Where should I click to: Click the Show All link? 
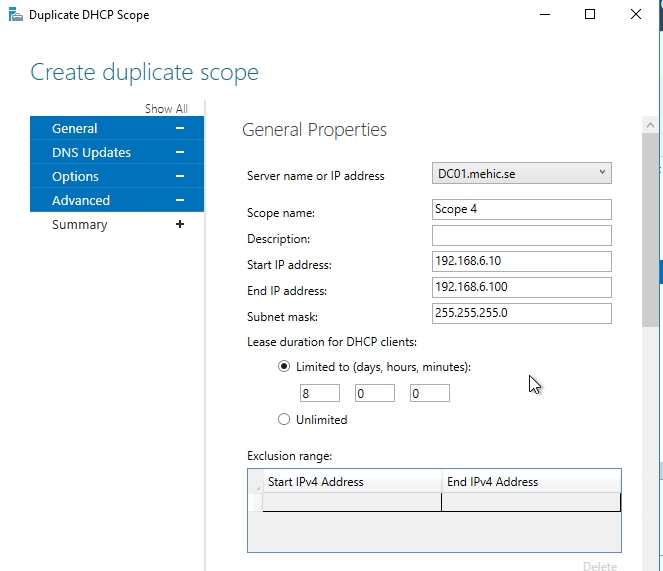click(166, 109)
